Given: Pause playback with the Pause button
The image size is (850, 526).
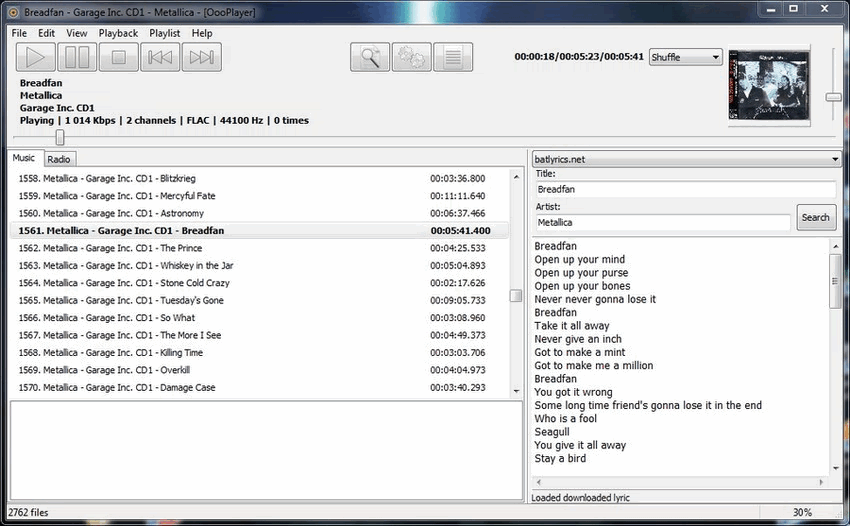Looking at the screenshot, I should [x=77, y=57].
